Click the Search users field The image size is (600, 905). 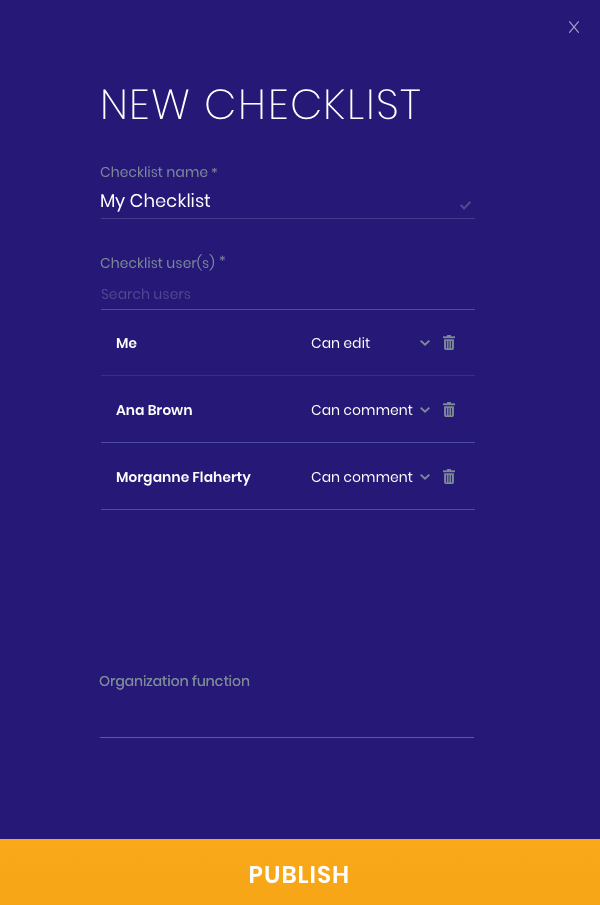(x=287, y=294)
